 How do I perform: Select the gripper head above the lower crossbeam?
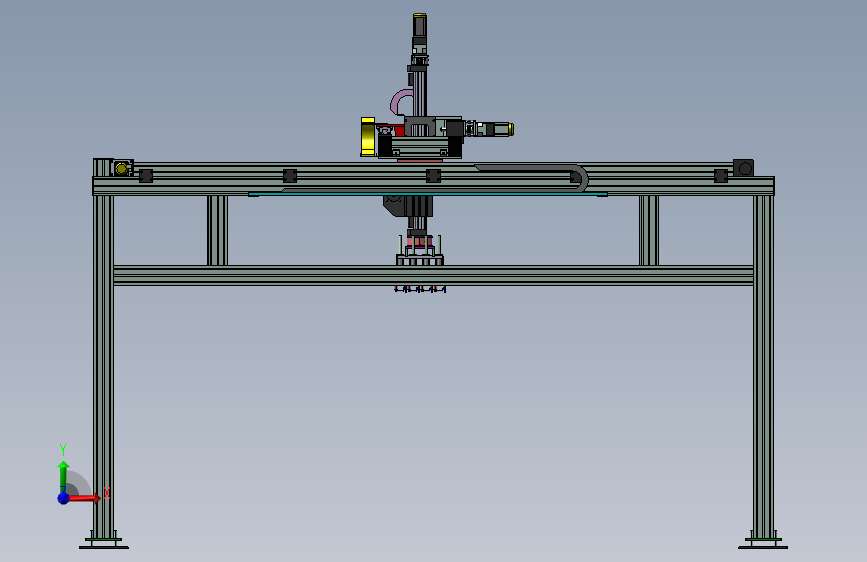point(420,250)
